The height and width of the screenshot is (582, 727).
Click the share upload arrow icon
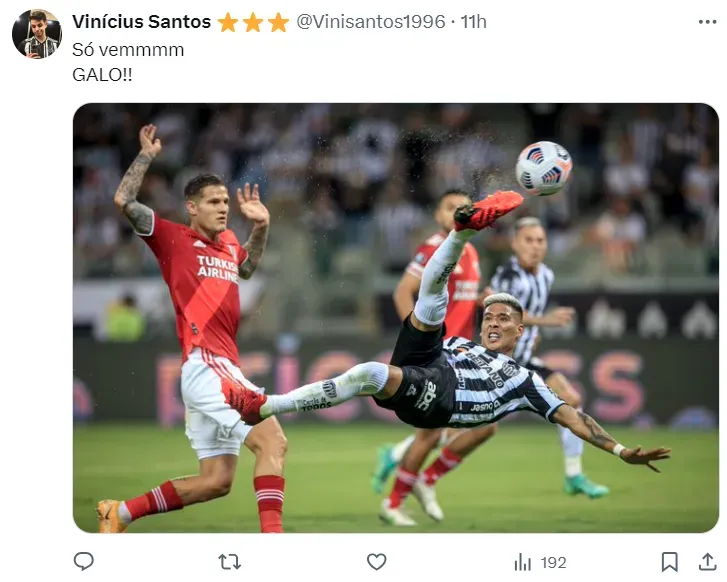point(708,562)
